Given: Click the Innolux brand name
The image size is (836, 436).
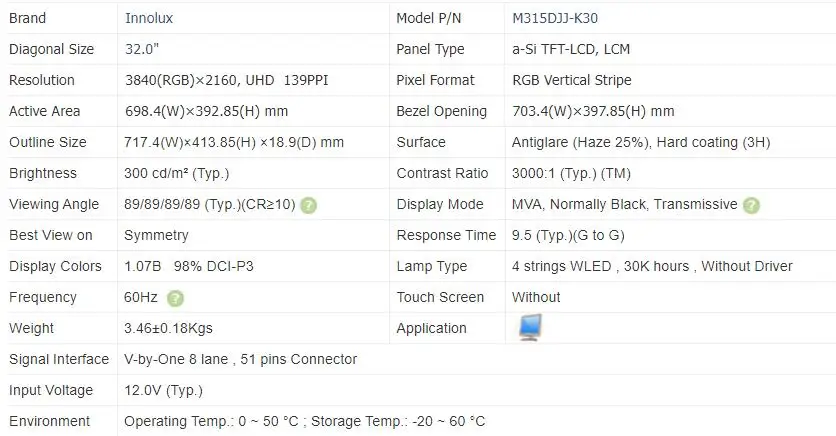Looking at the screenshot, I should tap(147, 18).
